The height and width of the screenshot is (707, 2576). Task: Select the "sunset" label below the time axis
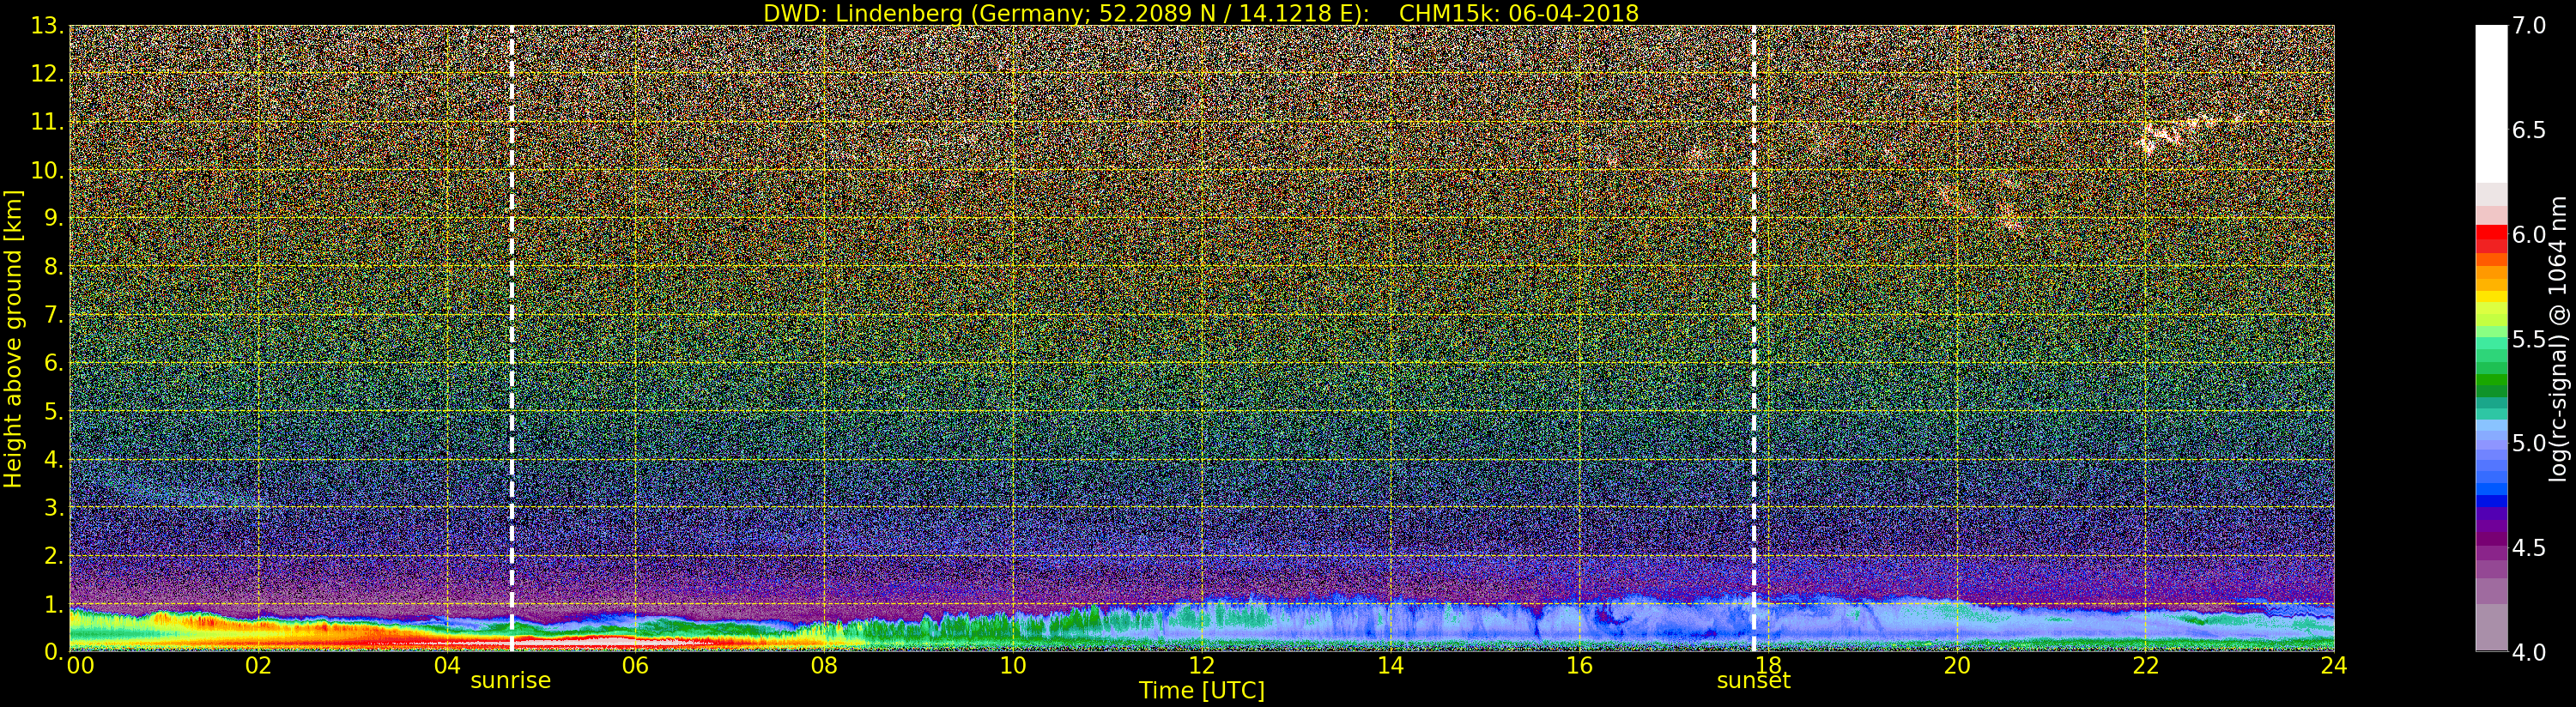coord(1753,681)
